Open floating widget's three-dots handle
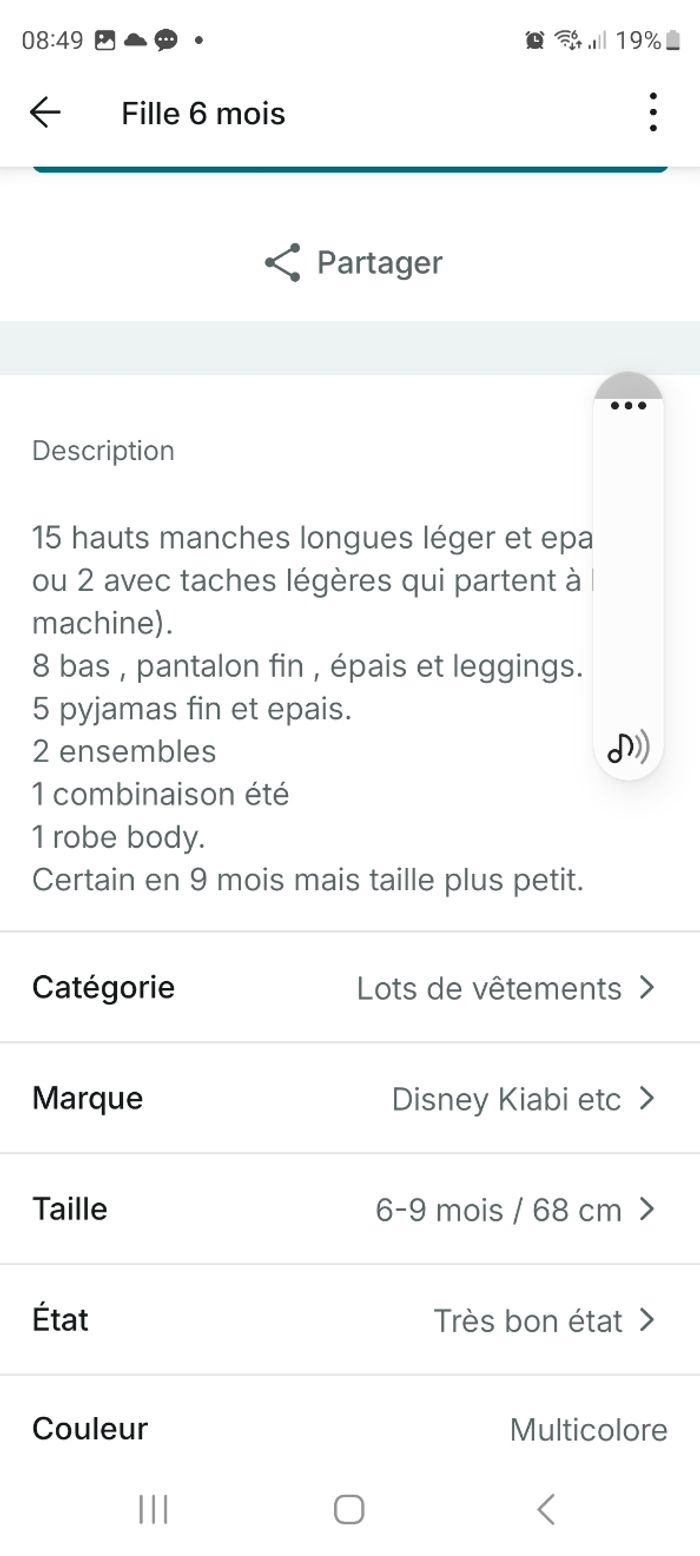The width and height of the screenshot is (700, 1556). 628,405
